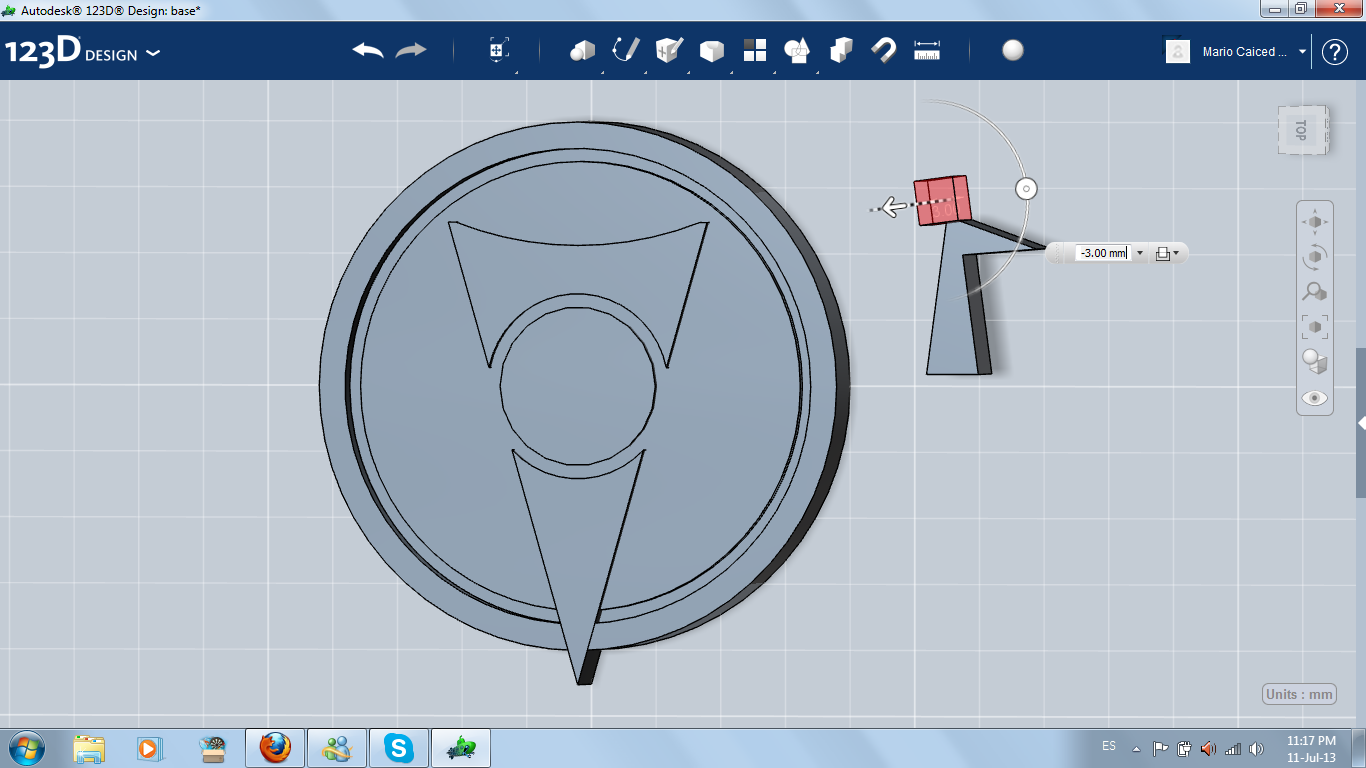The image size is (1366, 768).
Task: Click the circular angle rotation handle
Action: point(1025,188)
